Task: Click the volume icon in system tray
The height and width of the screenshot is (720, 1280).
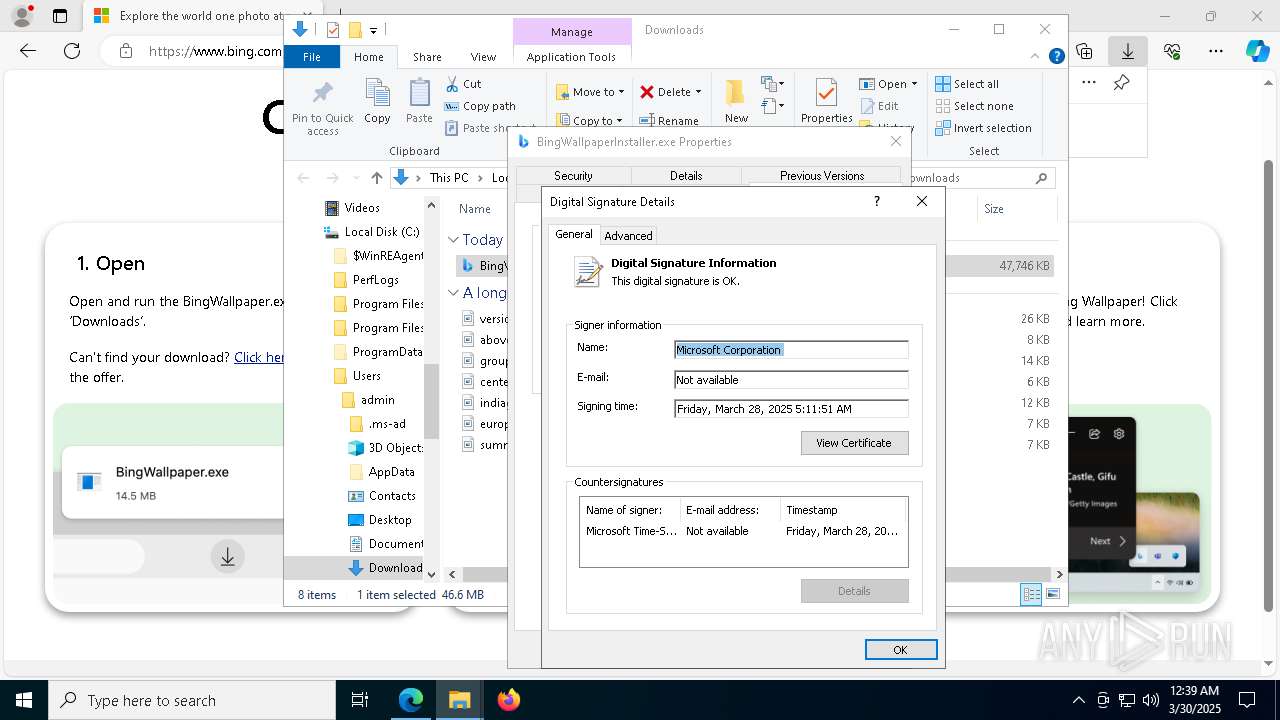Action: [x=1151, y=700]
